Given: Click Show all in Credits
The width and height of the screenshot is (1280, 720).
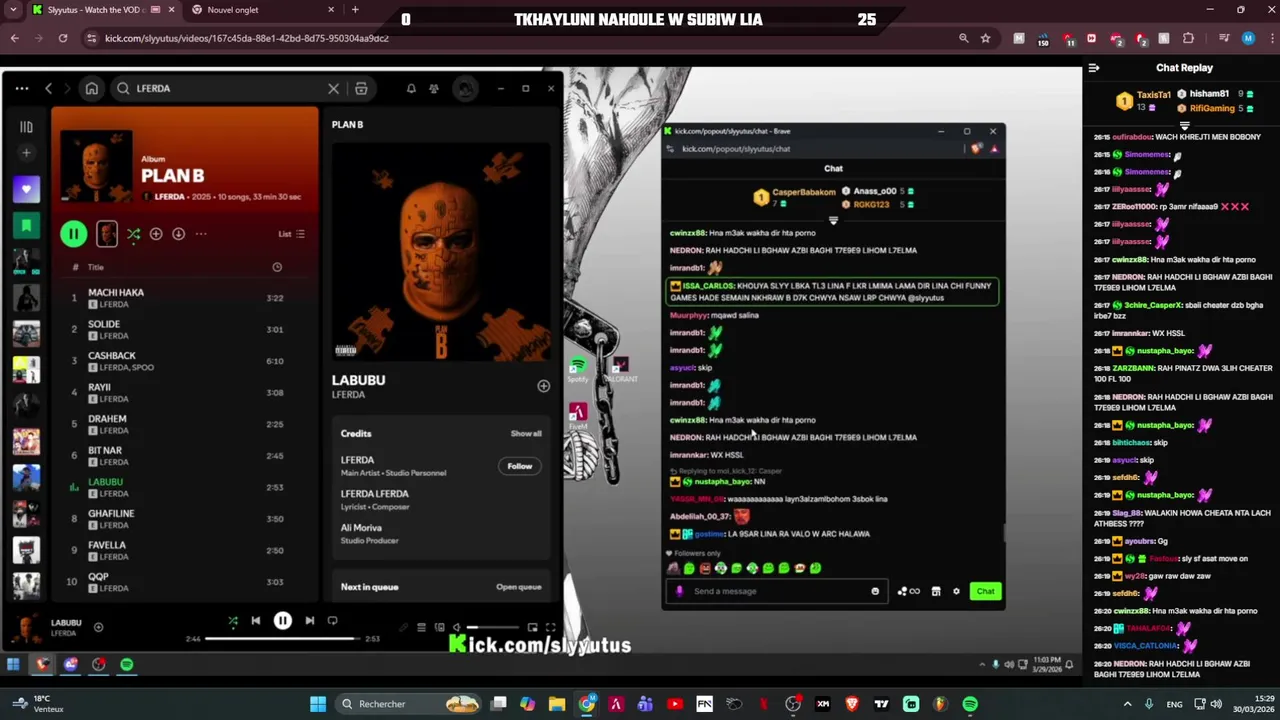Looking at the screenshot, I should tap(526, 434).
